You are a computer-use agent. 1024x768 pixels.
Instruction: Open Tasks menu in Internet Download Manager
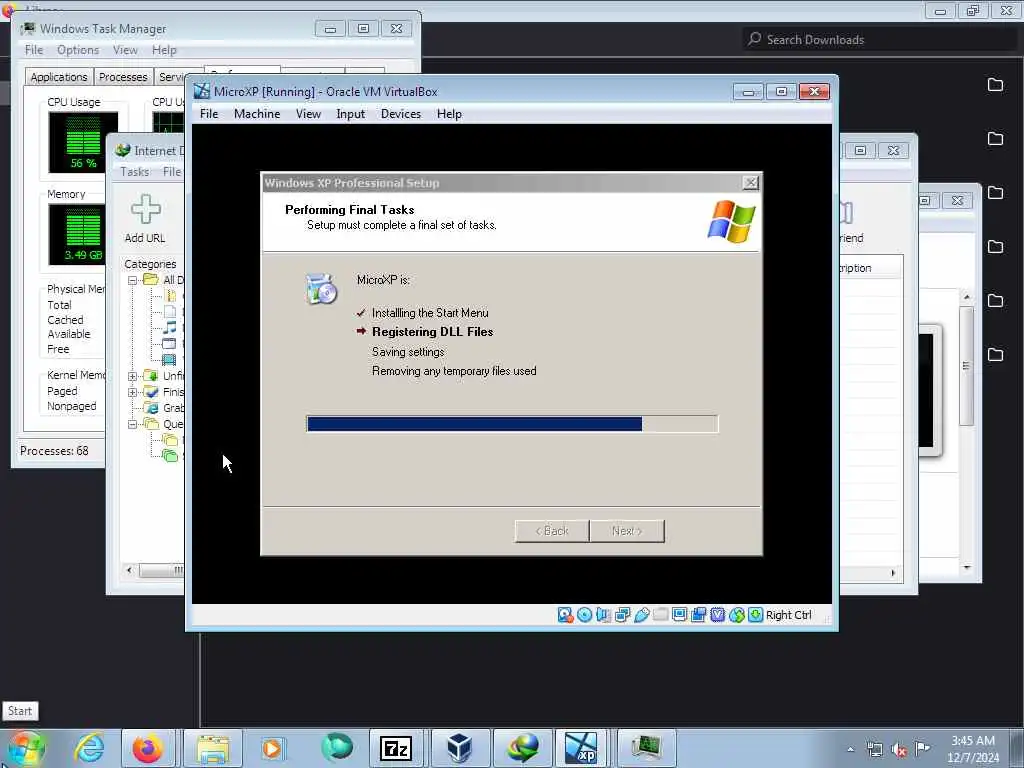tap(134, 172)
